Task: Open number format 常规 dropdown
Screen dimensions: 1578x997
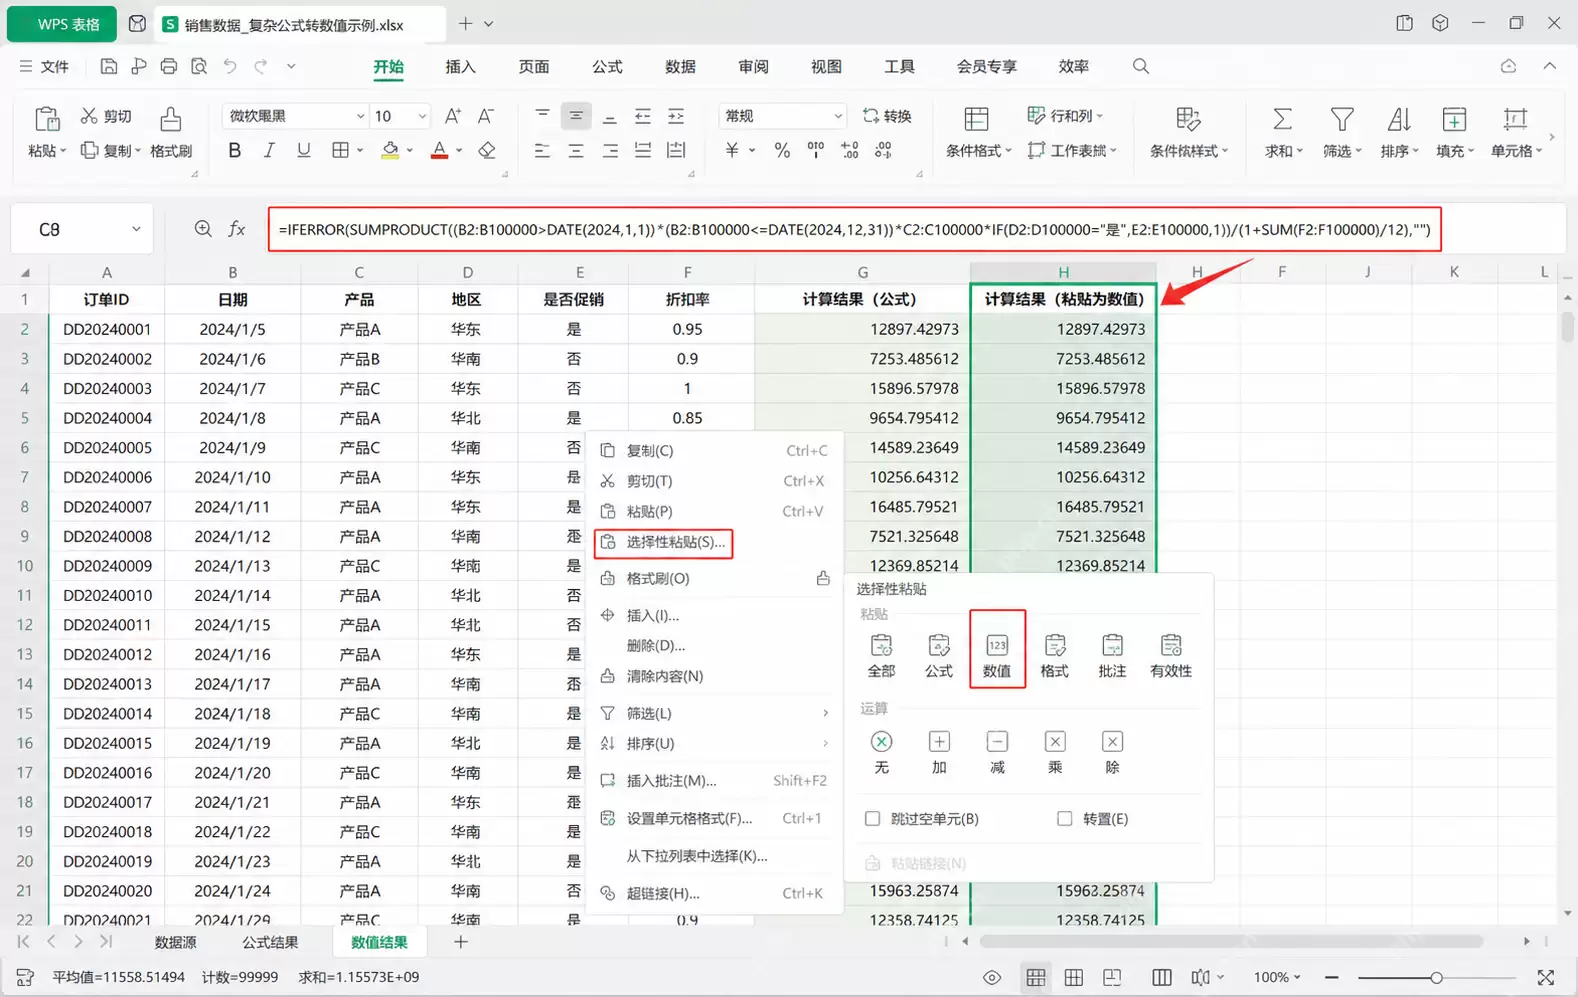Action: tap(837, 116)
